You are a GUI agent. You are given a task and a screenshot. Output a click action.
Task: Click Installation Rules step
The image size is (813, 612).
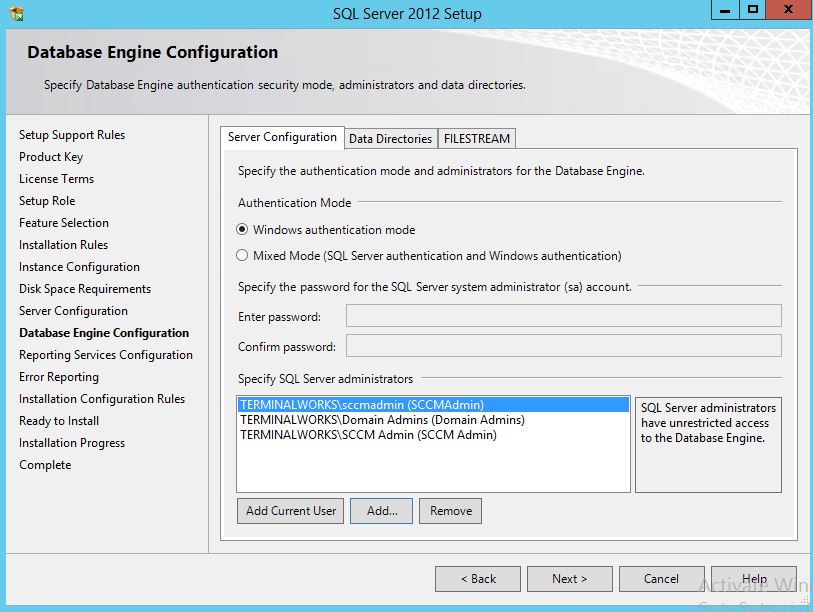[x=63, y=245]
